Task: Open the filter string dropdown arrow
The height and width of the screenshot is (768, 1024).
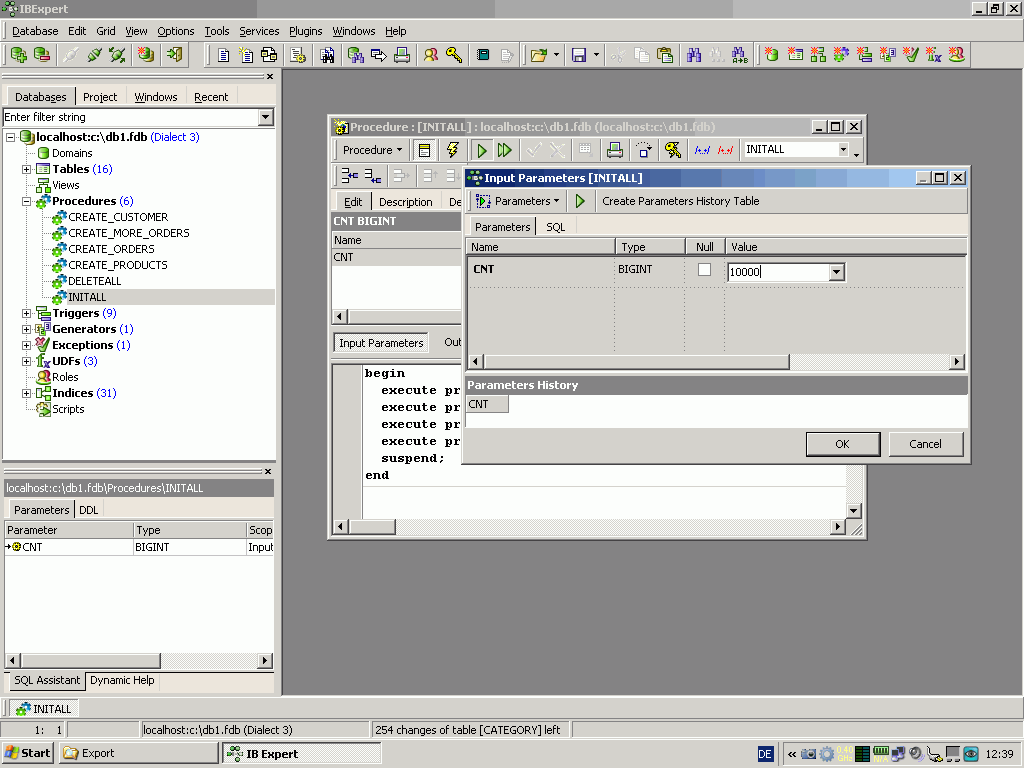Action: (265, 117)
